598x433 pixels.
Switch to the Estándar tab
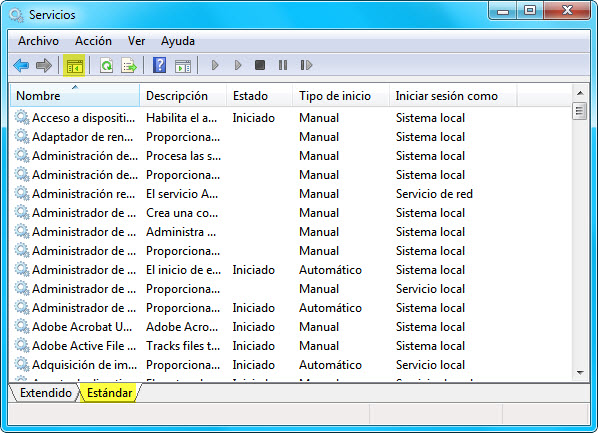tap(109, 393)
